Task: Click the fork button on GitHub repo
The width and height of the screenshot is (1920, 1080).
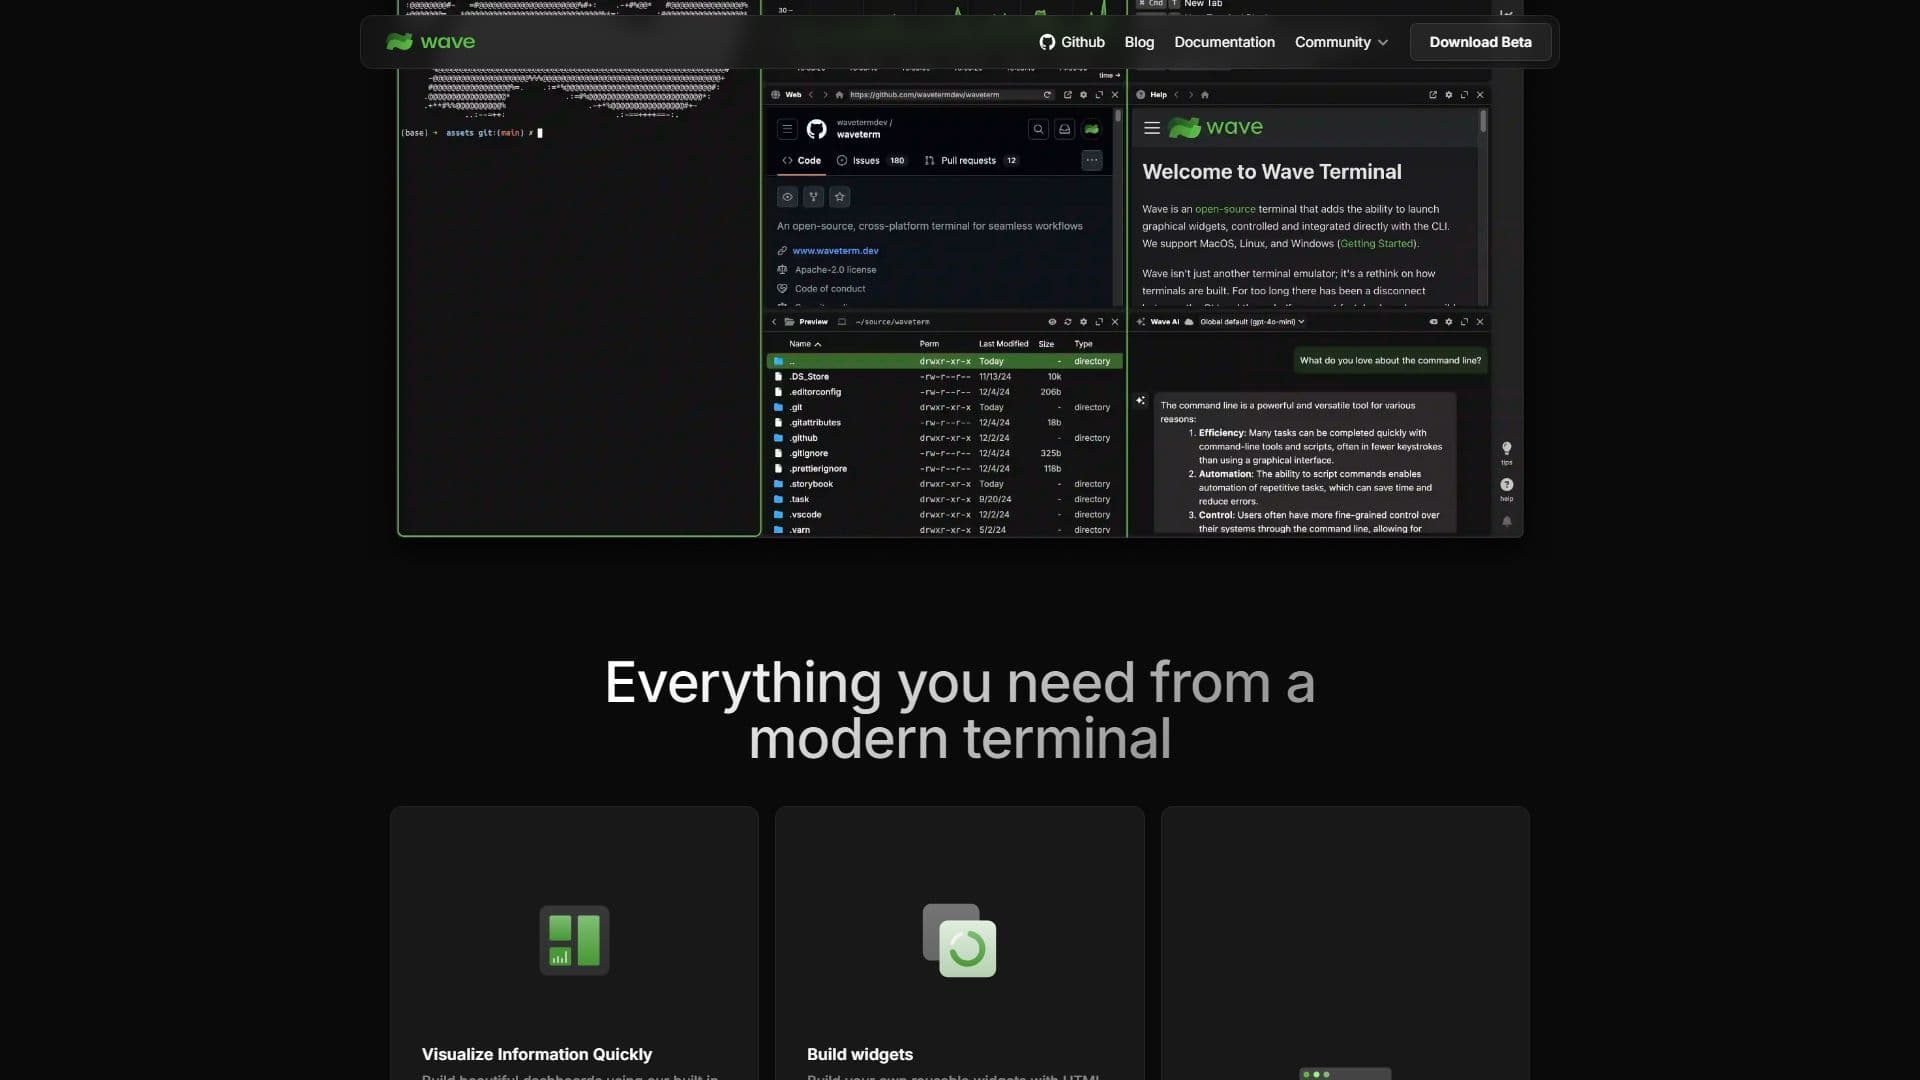Action: 813,197
